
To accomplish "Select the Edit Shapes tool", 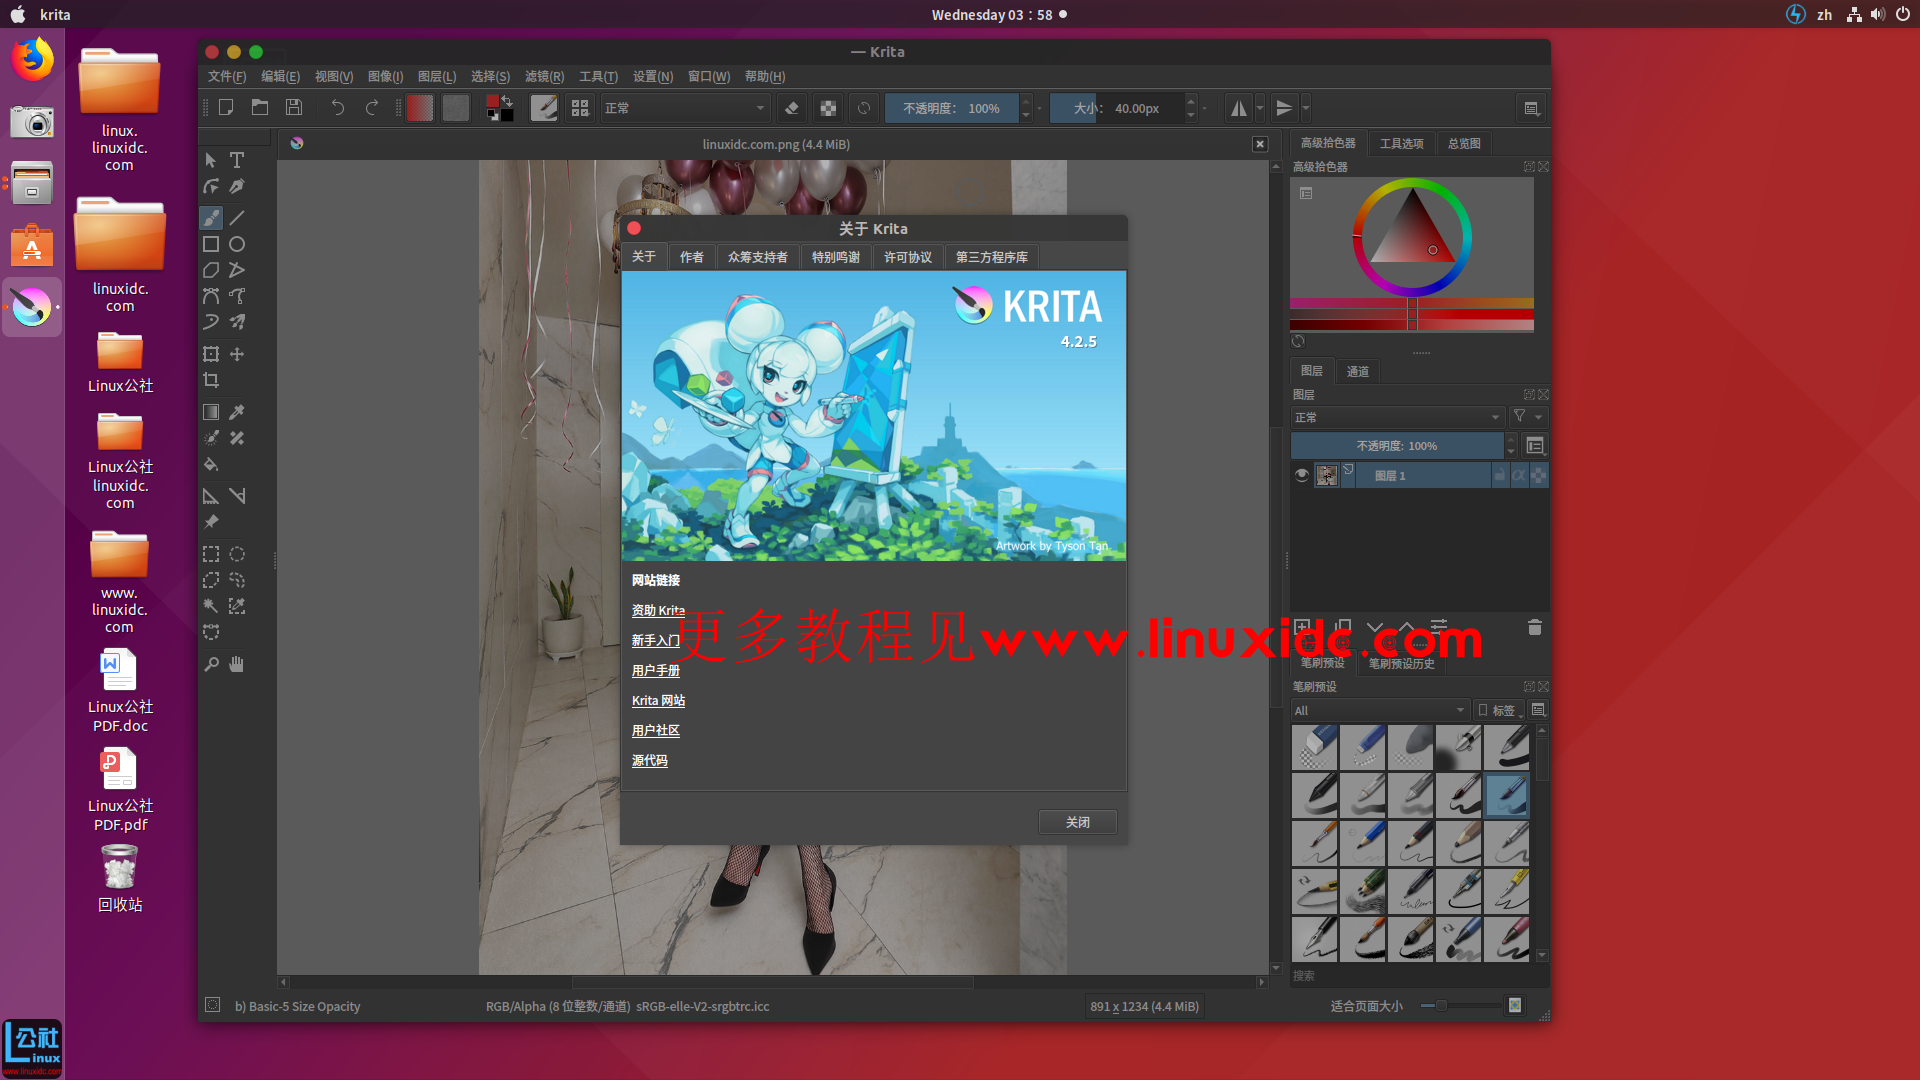I will pyautogui.click(x=211, y=186).
